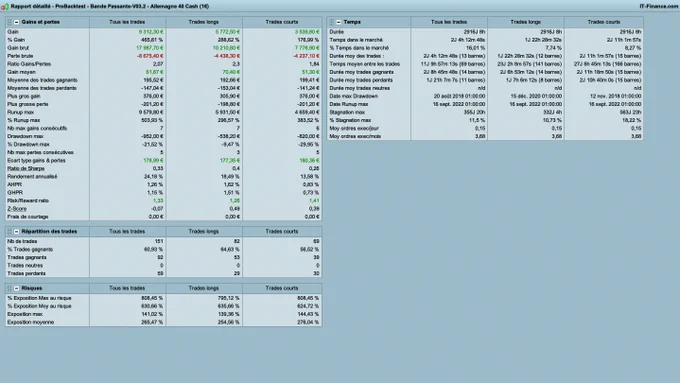The height and width of the screenshot is (383, 680).
Task: Select the Exposition moyenne row label
Action: pos(30,323)
